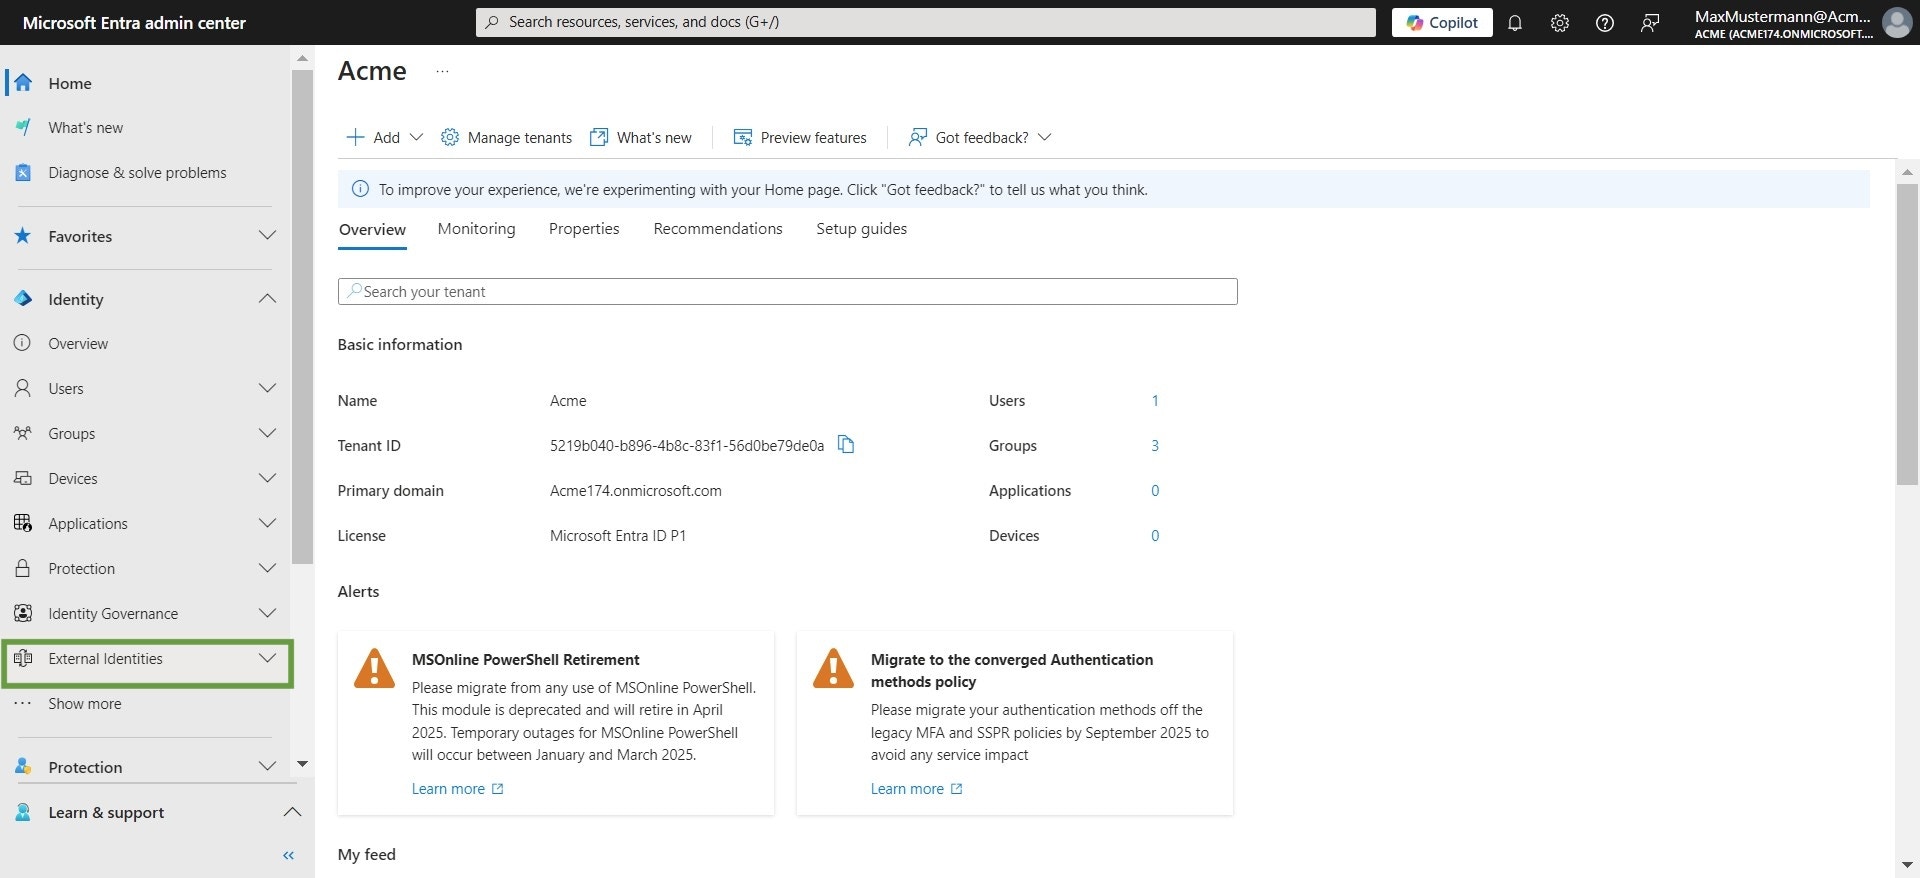This screenshot has height=878, width=1920.
Task: Switch to the Setup guides tab
Action: 861,229
